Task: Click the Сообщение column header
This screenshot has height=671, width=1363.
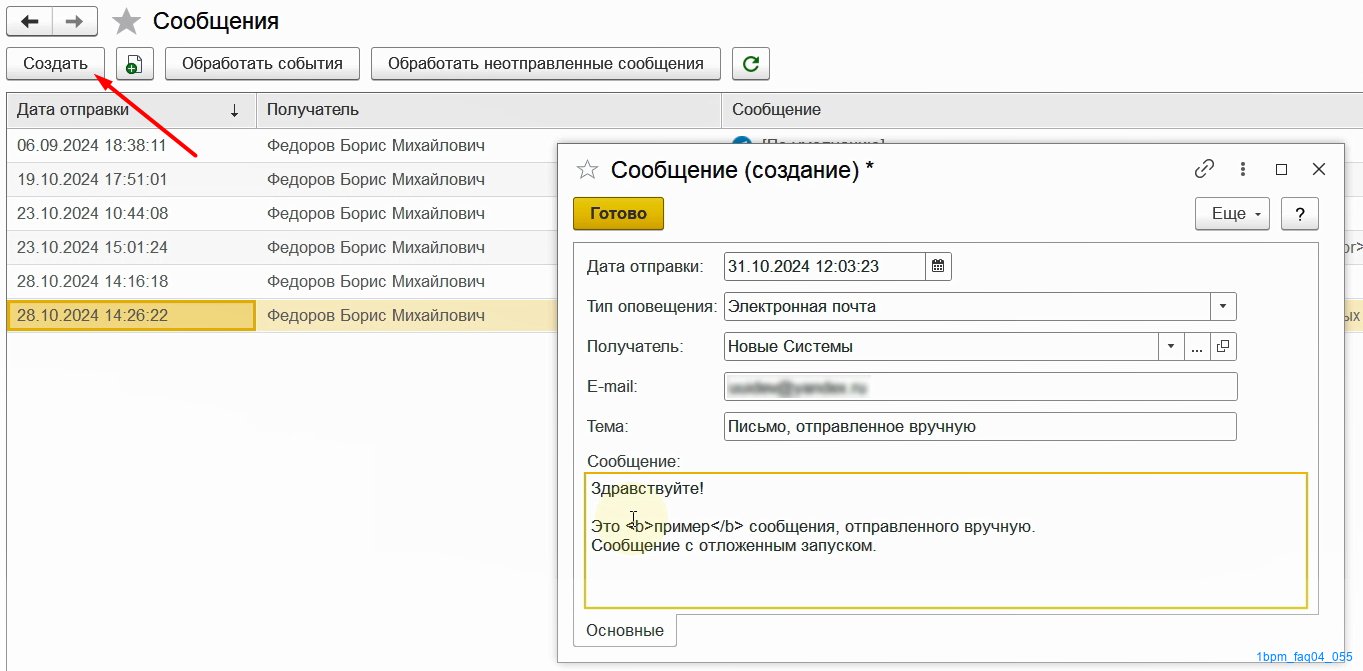Action: [x=1042, y=110]
